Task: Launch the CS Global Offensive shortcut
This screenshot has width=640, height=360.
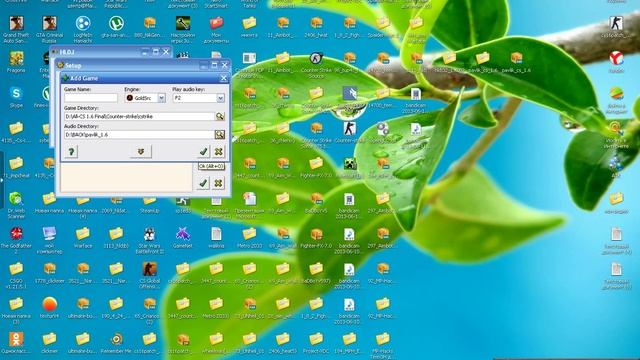Action: pyautogui.click(x=149, y=269)
